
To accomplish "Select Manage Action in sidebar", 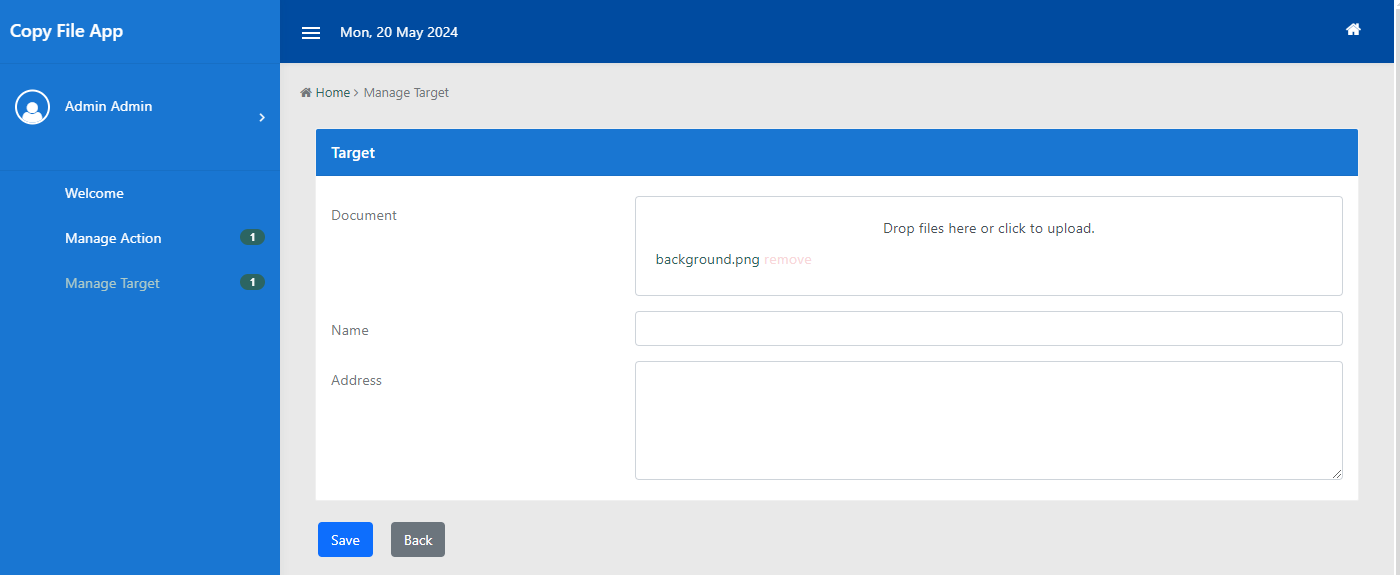I will coord(113,239).
